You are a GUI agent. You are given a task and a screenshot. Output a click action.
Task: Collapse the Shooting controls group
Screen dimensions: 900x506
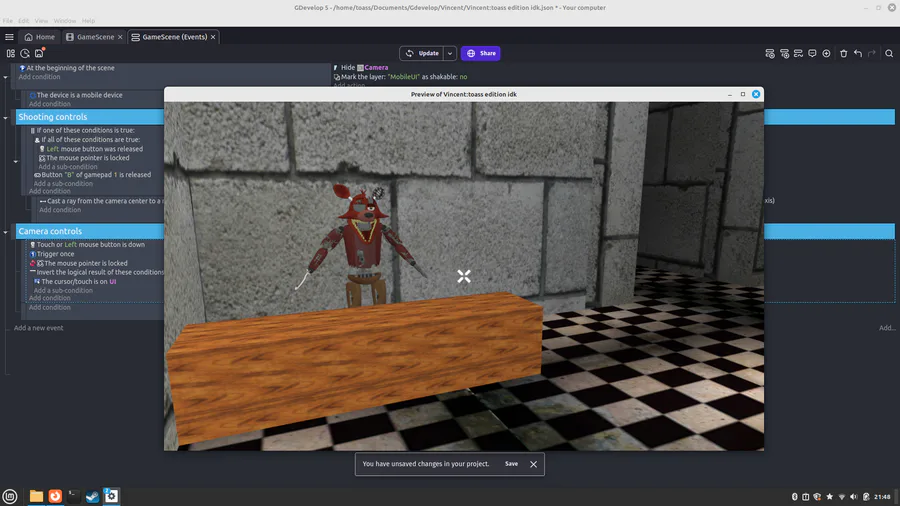click(6, 118)
